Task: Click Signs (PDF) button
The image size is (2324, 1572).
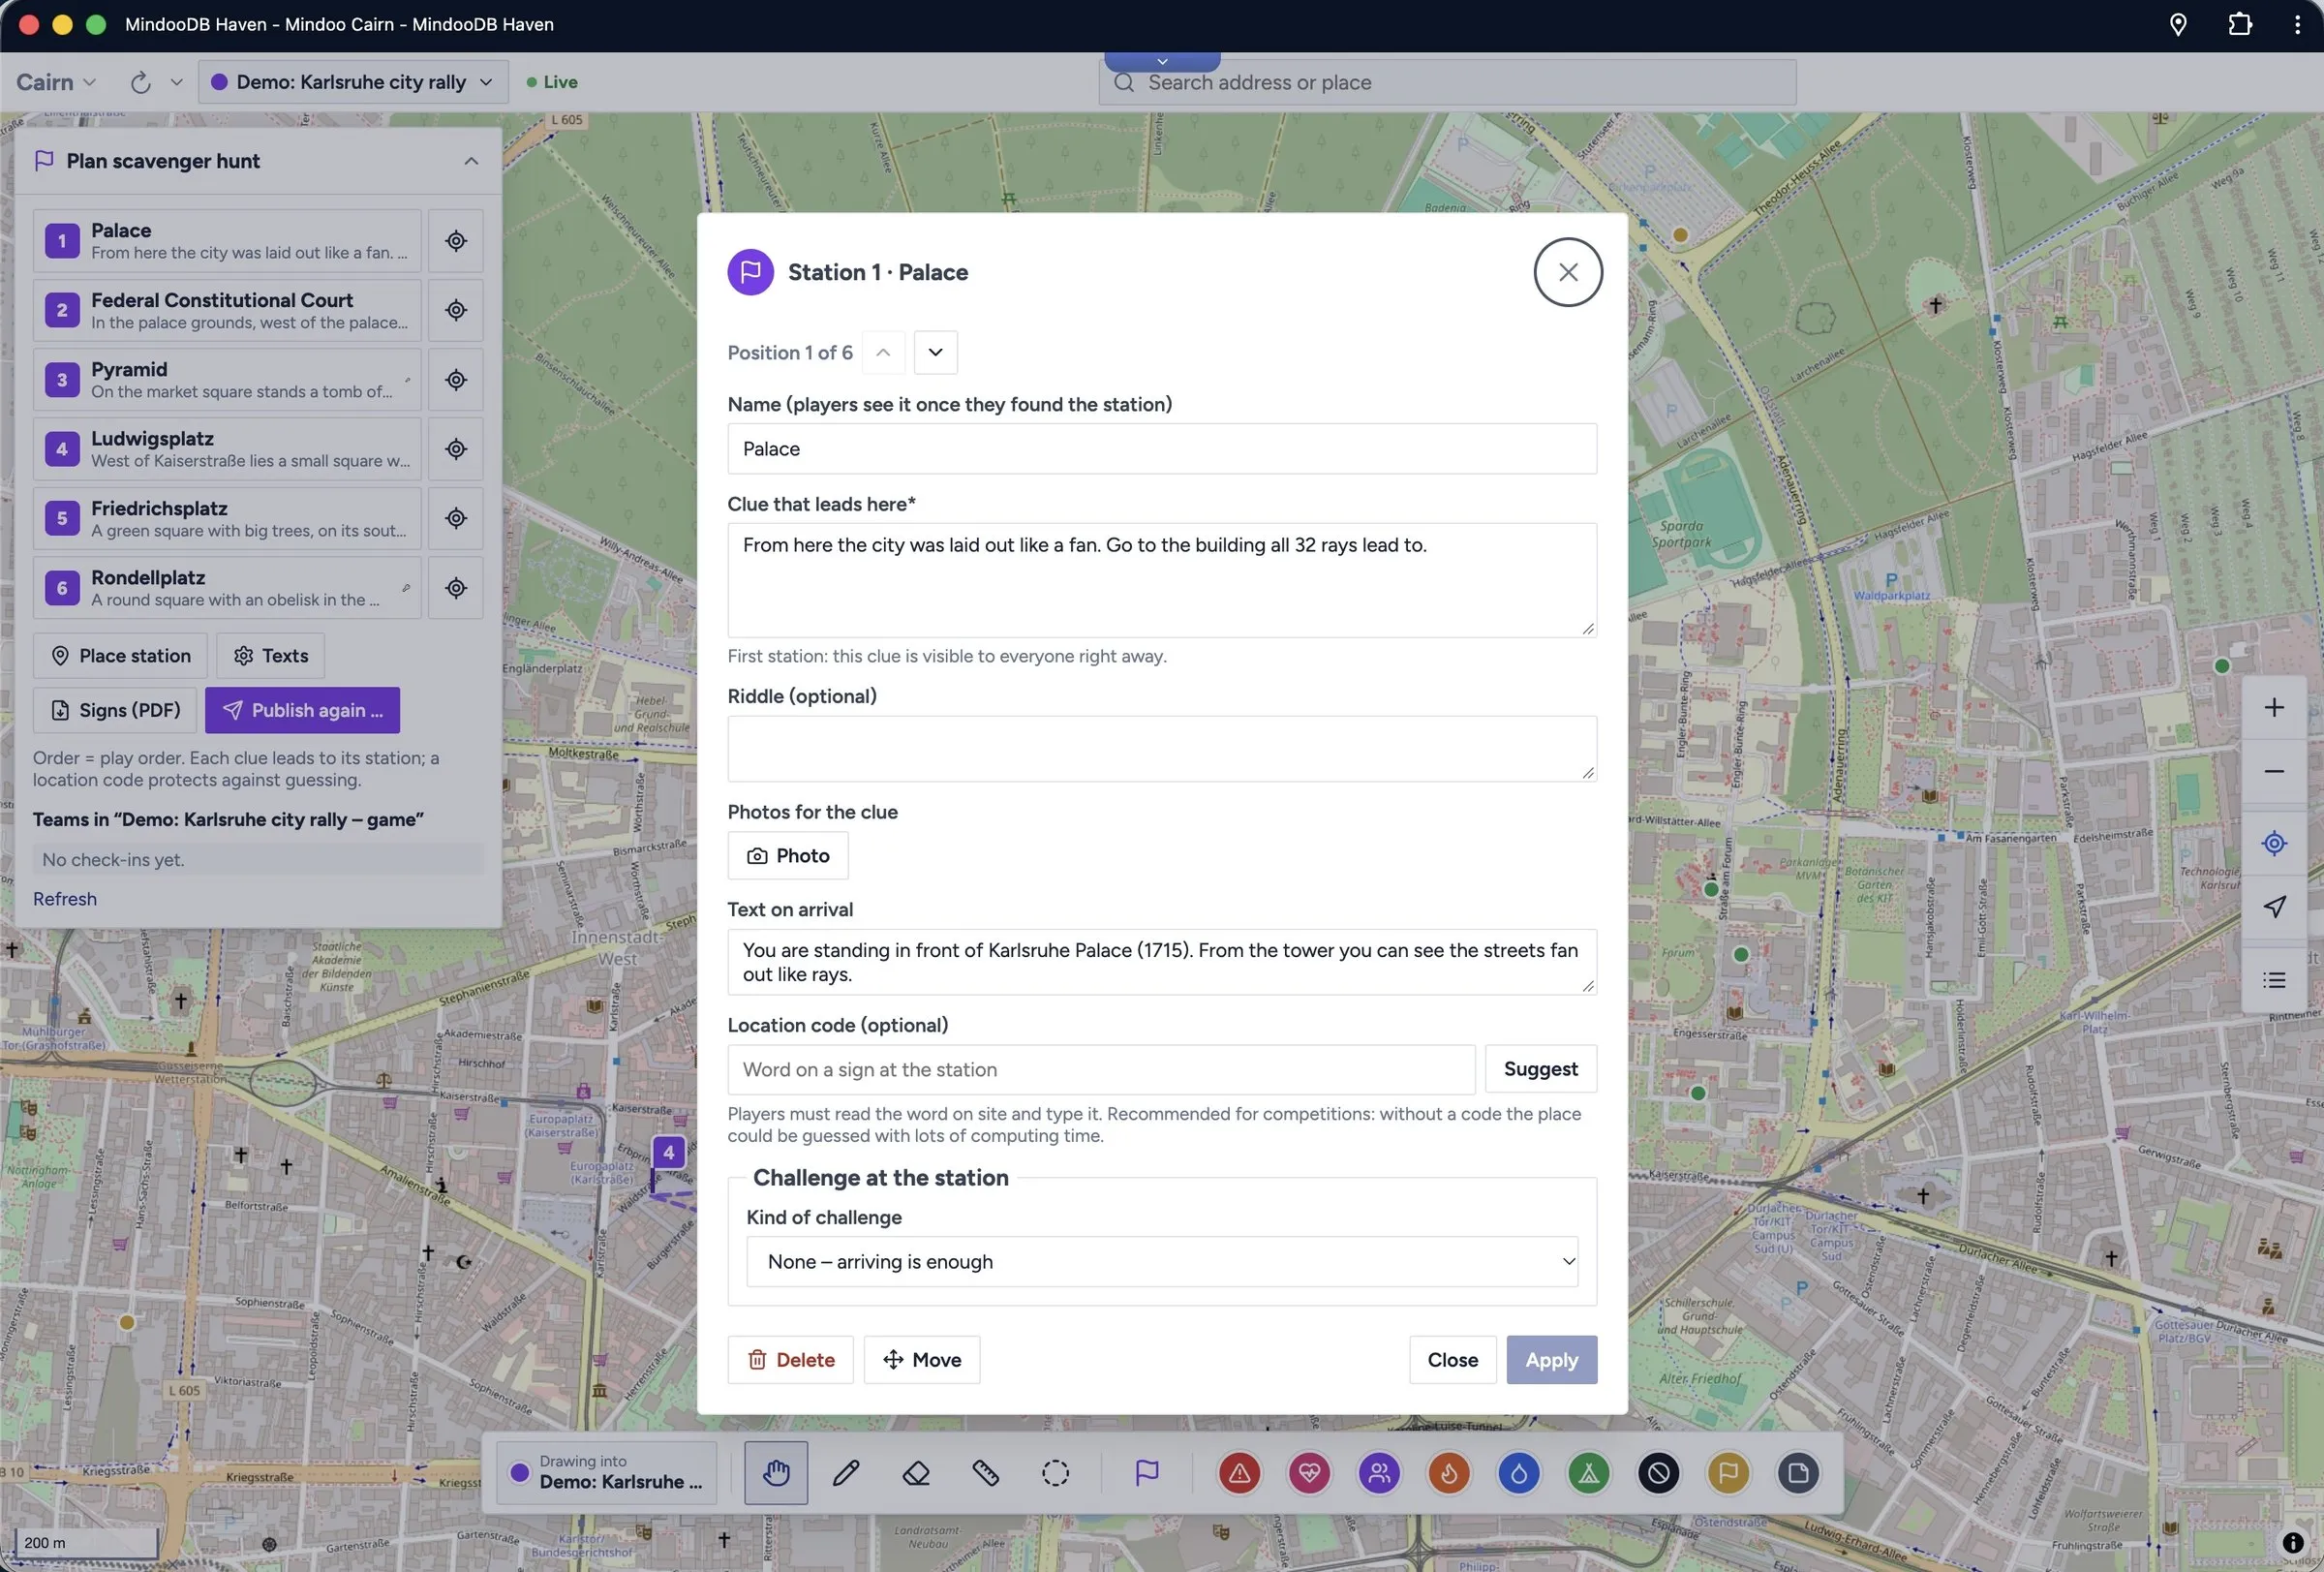Action: coord(115,710)
